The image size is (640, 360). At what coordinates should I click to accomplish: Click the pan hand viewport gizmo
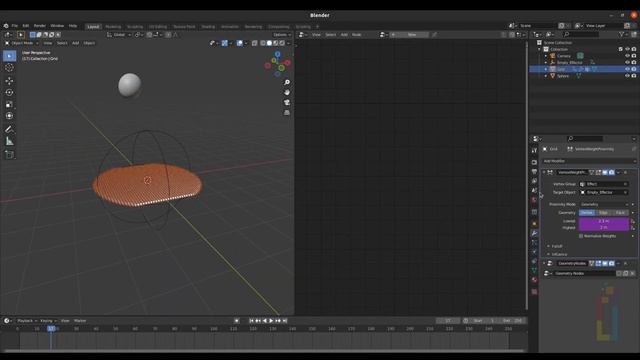tap(287, 92)
